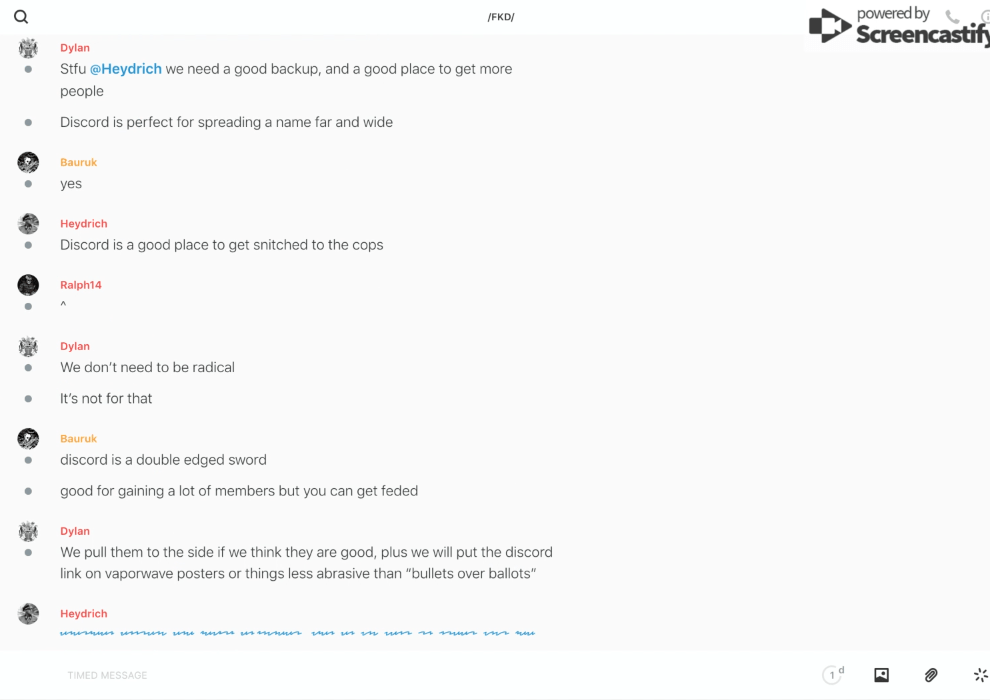Attach an image with the picture icon

coord(881,675)
